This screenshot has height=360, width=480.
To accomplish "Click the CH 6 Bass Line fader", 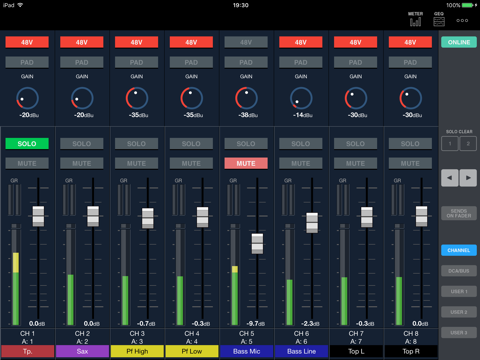I will pyautogui.click(x=312, y=223).
